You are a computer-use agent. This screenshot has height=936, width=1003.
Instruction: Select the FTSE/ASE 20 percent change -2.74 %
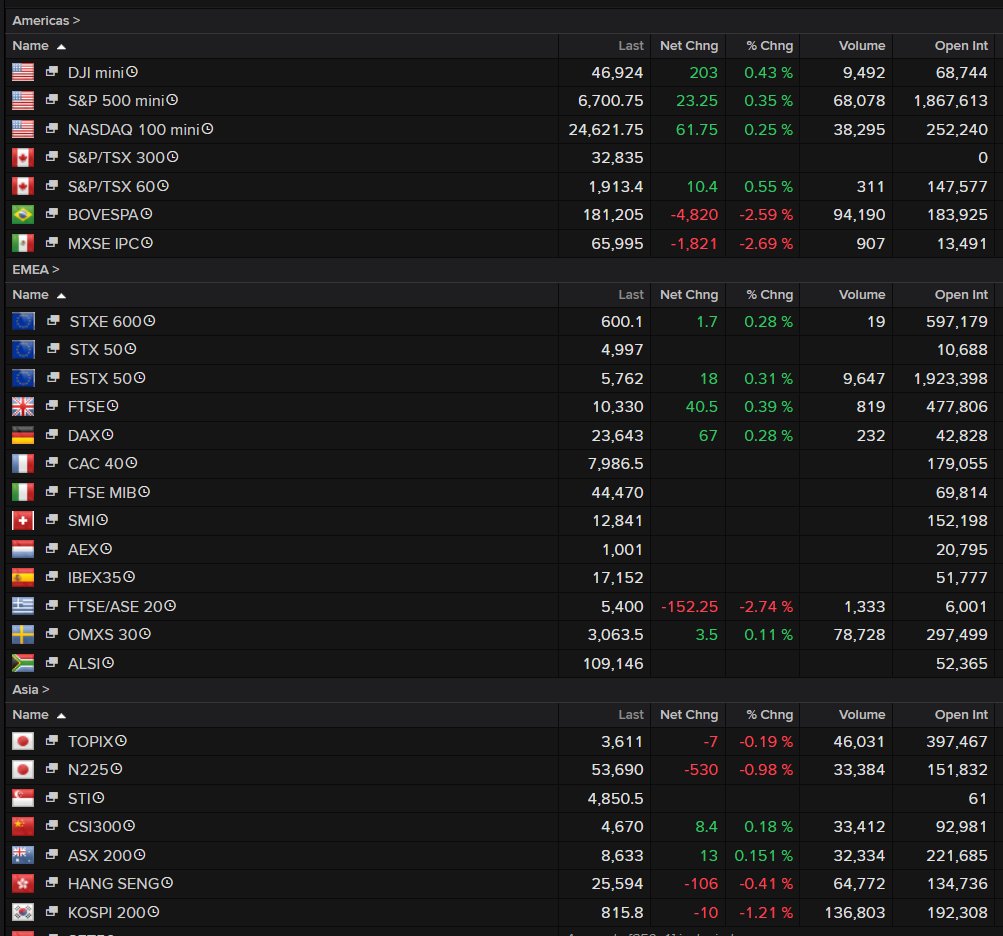coord(766,606)
